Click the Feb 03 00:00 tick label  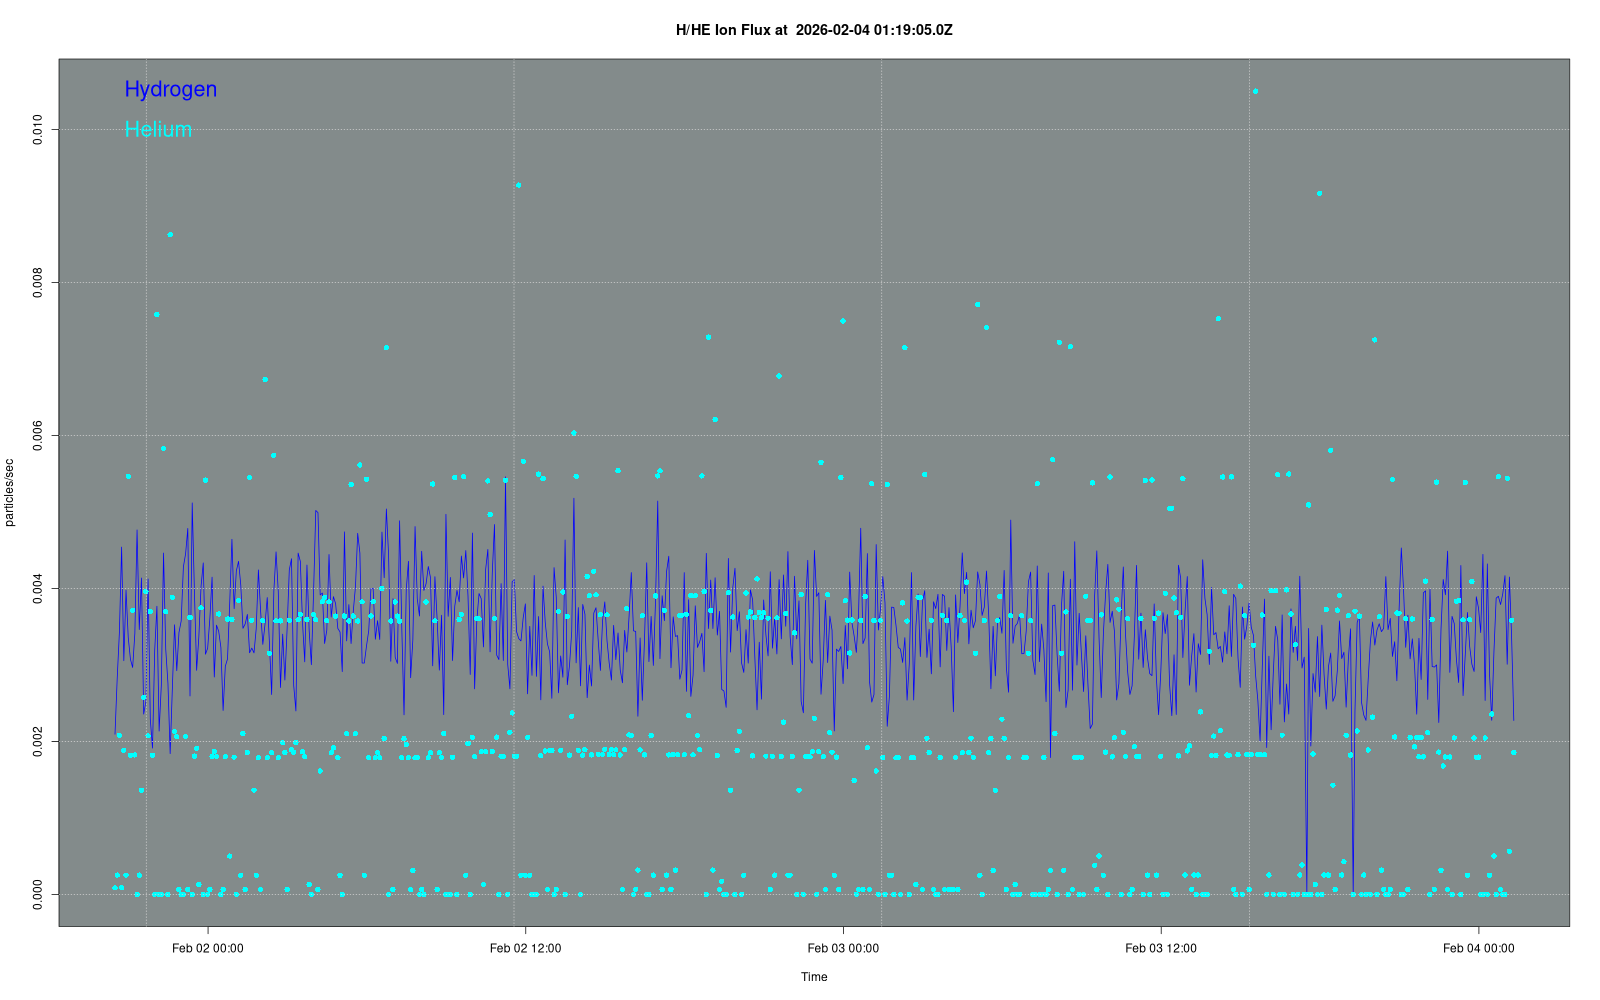[x=843, y=948]
